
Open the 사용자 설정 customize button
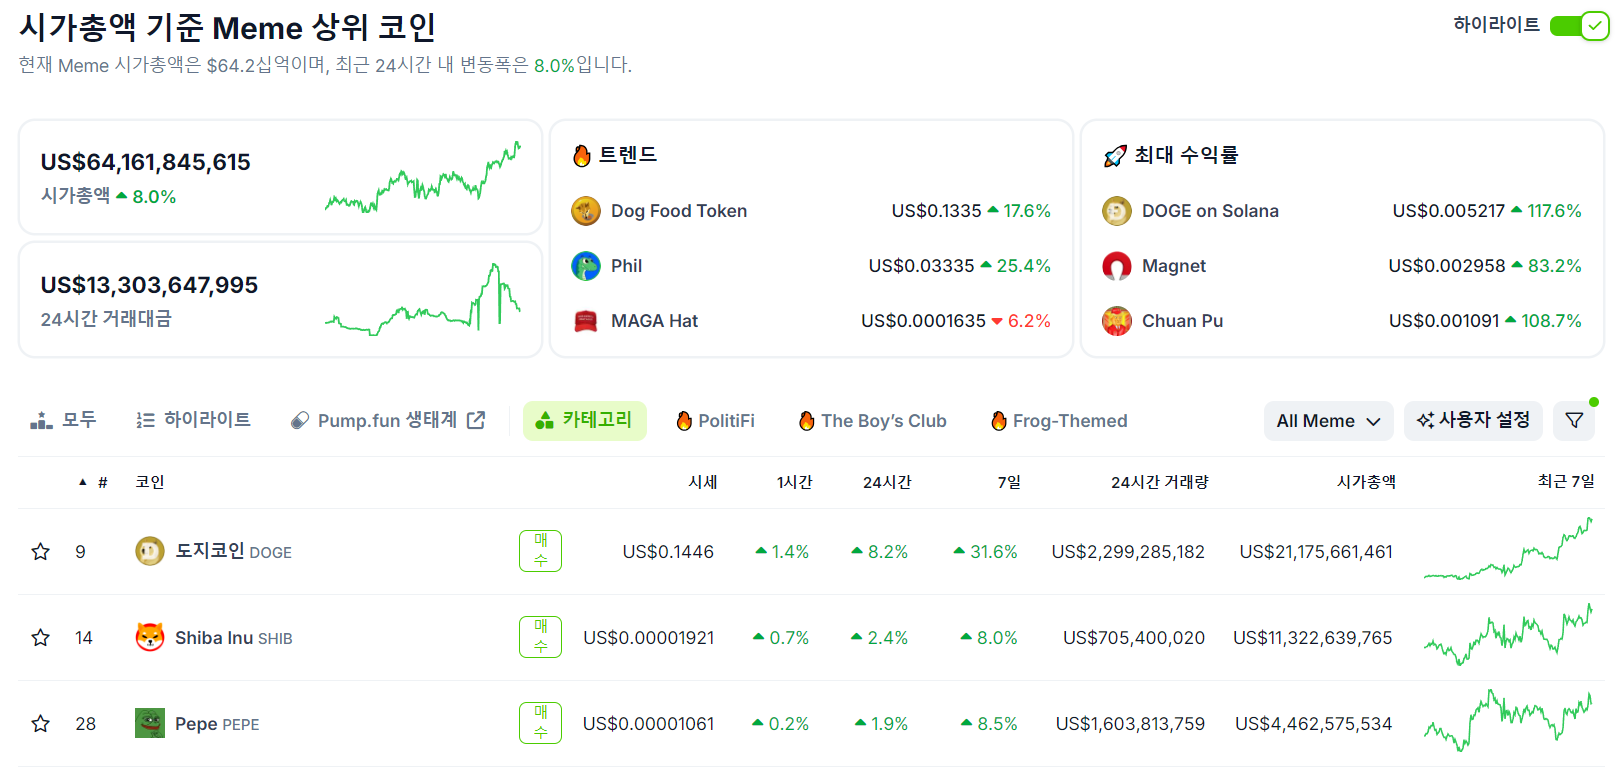coord(1474,421)
